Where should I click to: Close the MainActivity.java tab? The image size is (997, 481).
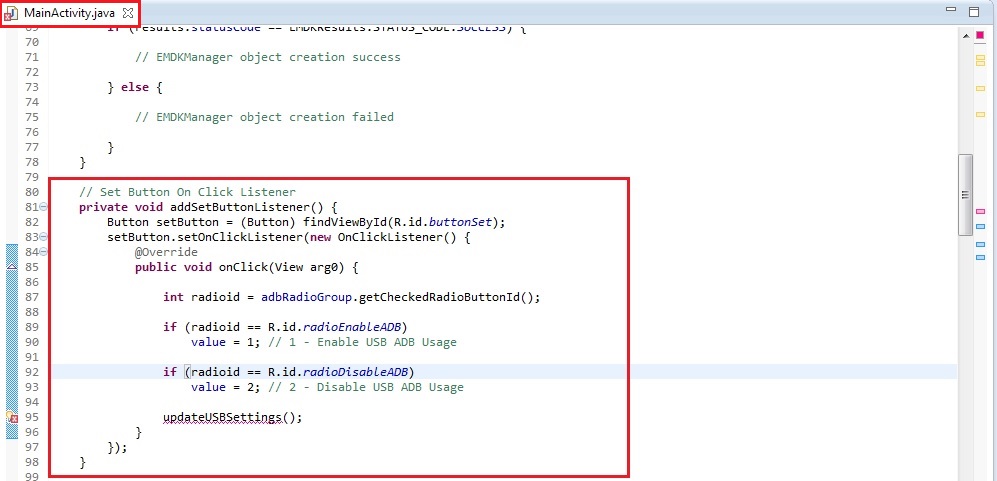tap(127, 12)
